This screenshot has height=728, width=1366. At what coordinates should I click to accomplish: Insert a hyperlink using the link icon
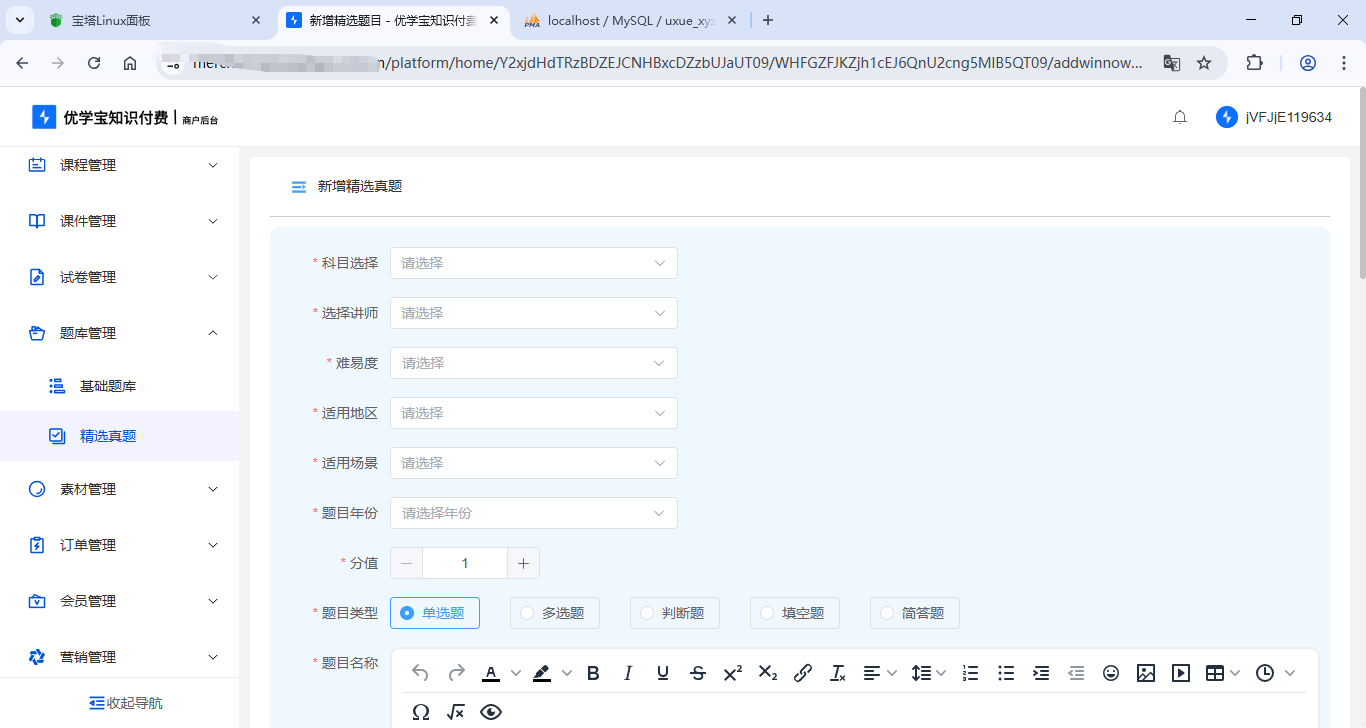(802, 673)
